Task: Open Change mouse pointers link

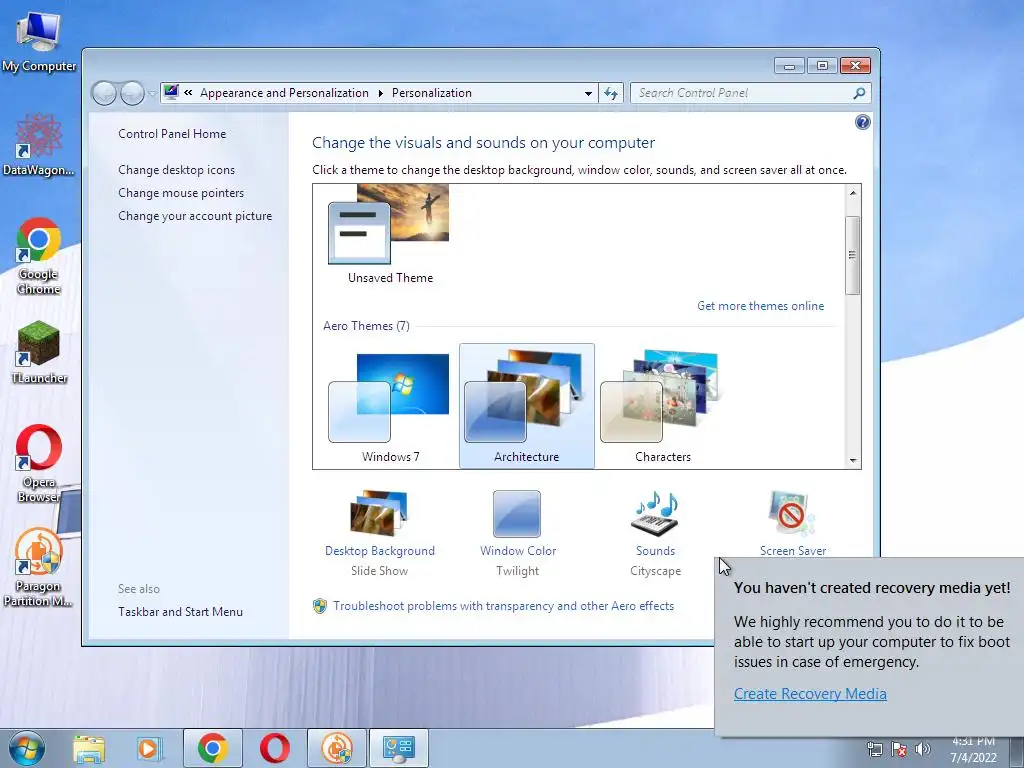Action: [x=181, y=193]
